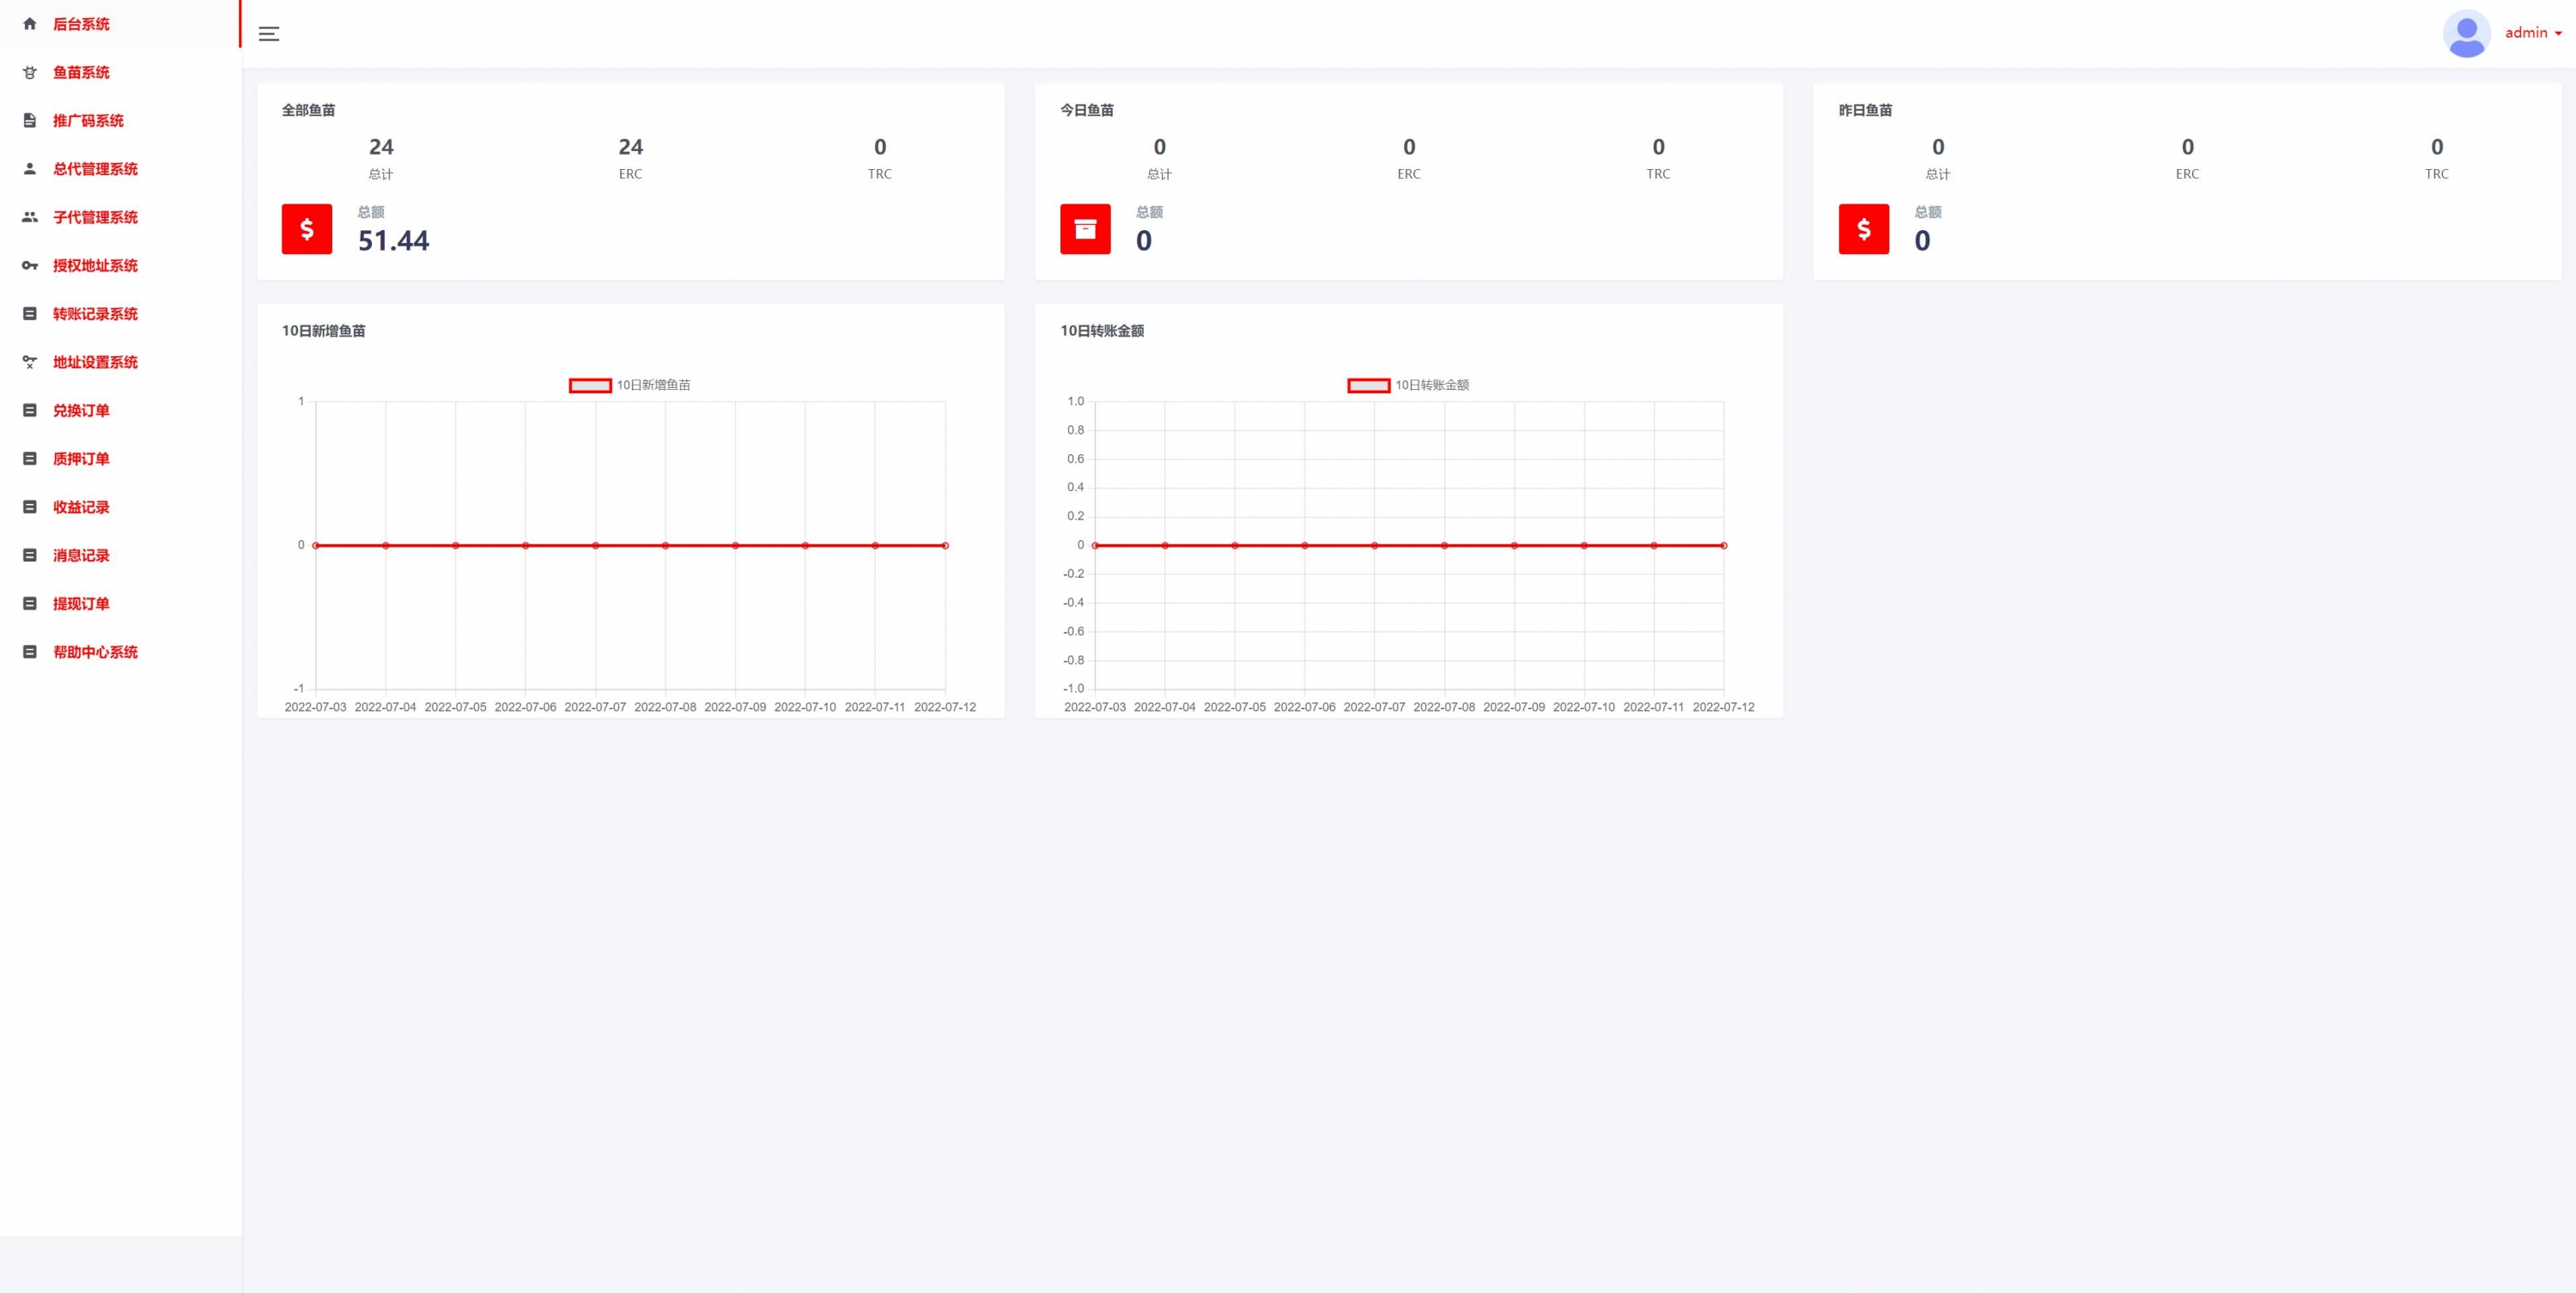
Task: Toggle the 10日转账金额 chart legend
Action: pyautogui.click(x=1408, y=385)
